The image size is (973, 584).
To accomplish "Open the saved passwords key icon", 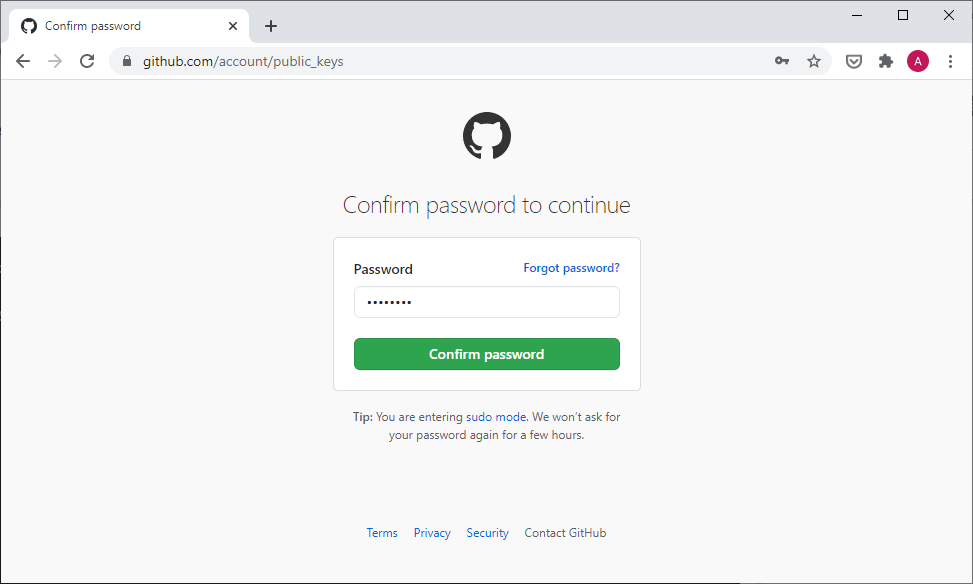I will coord(782,61).
